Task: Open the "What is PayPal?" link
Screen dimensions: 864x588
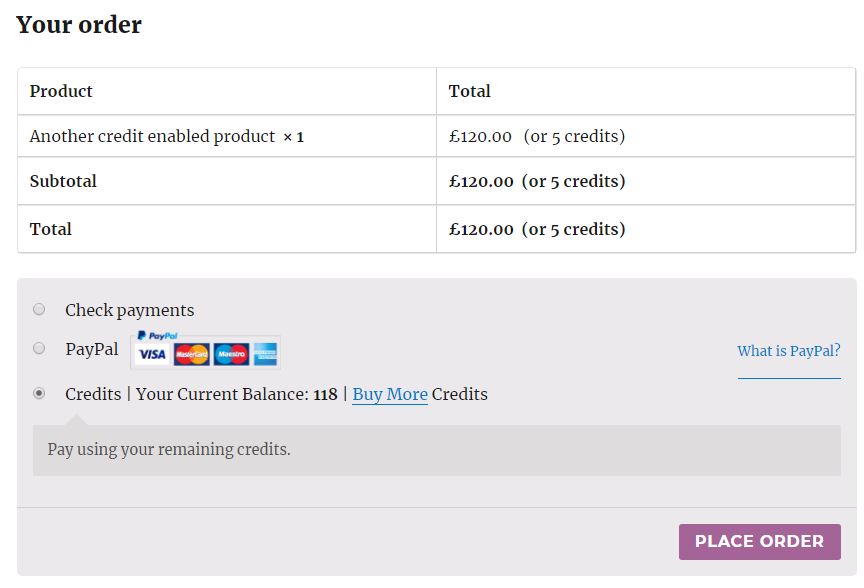Action: (788, 351)
